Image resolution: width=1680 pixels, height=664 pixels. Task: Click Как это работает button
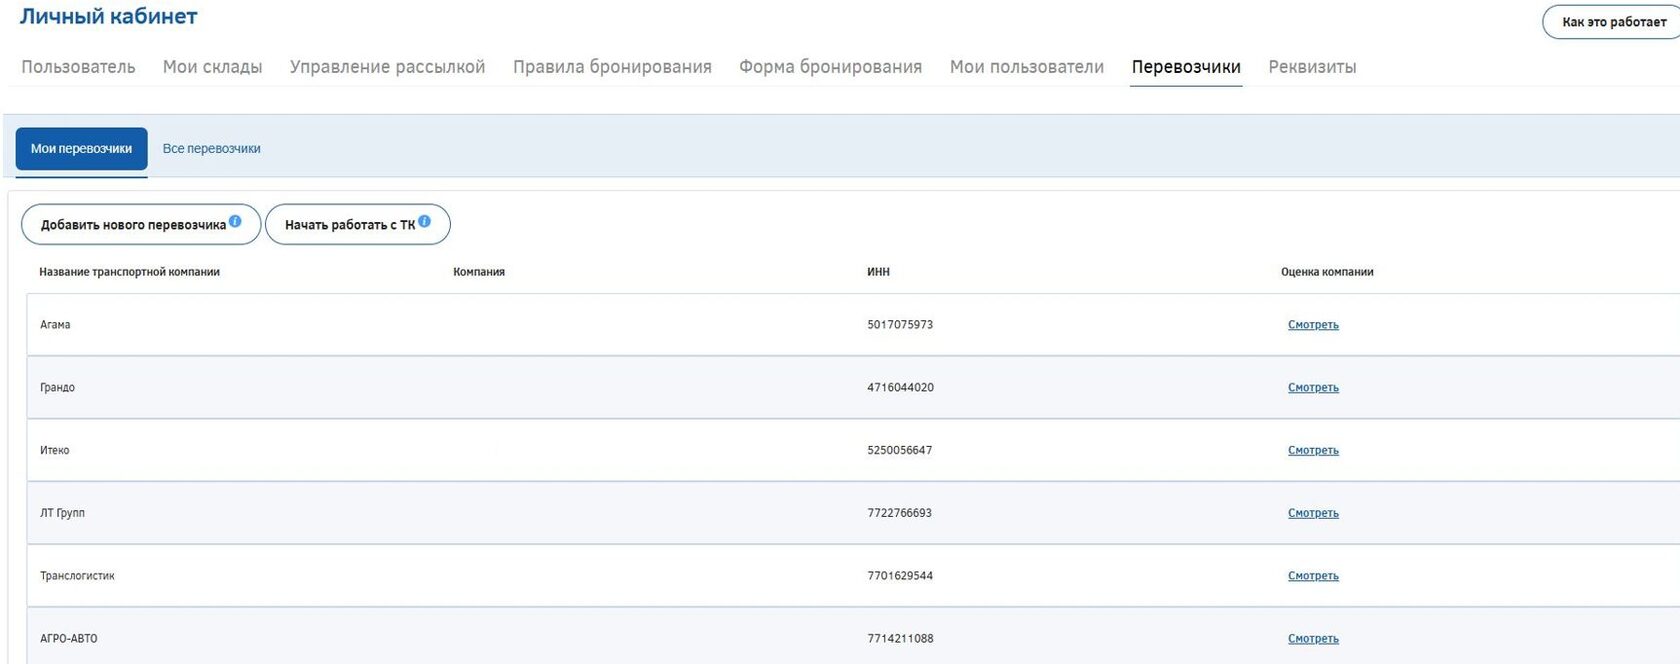(x=1614, y=22)
